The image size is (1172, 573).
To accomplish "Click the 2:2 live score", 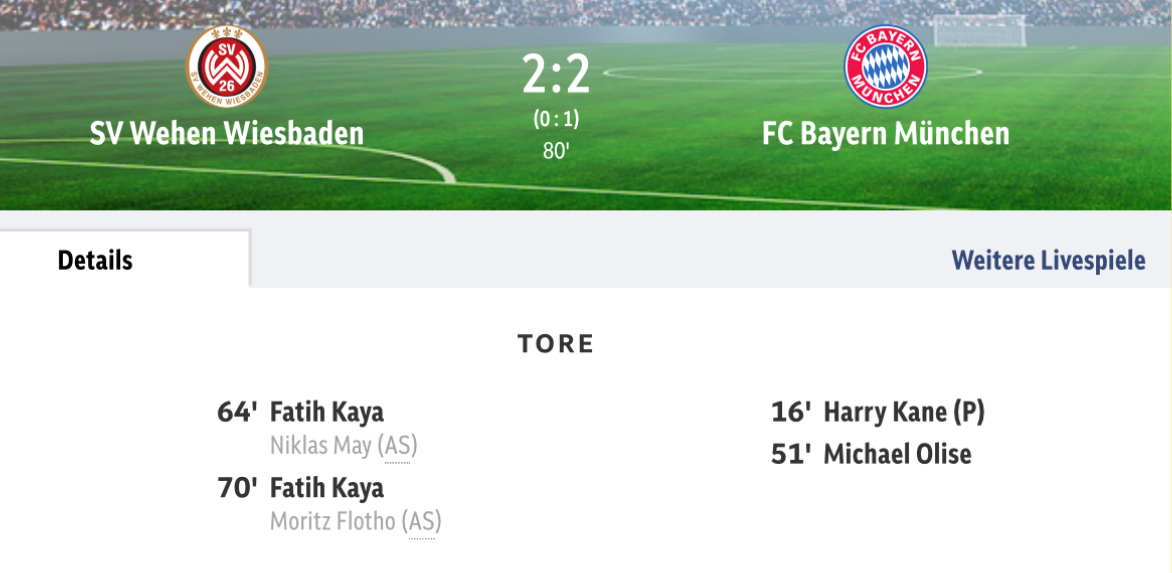I will (x=556, y=75).
